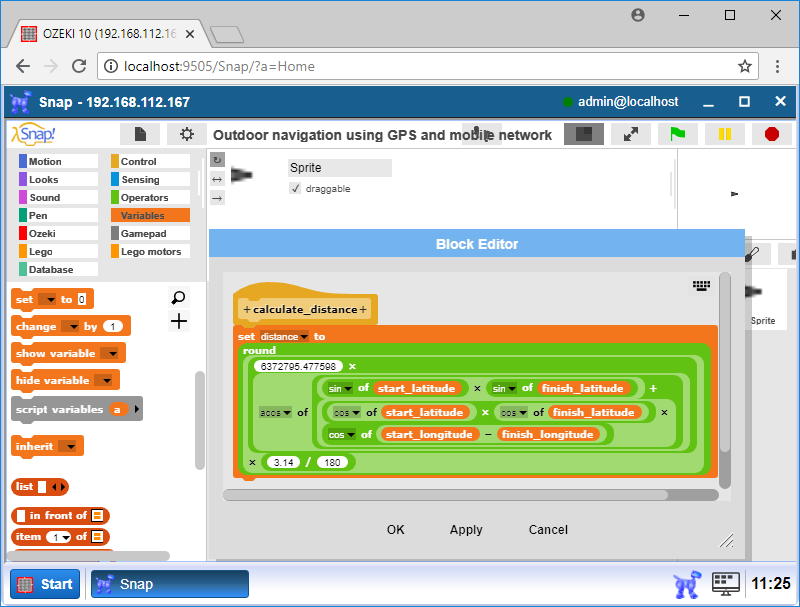Click the Snap! logo

[33, 134]
